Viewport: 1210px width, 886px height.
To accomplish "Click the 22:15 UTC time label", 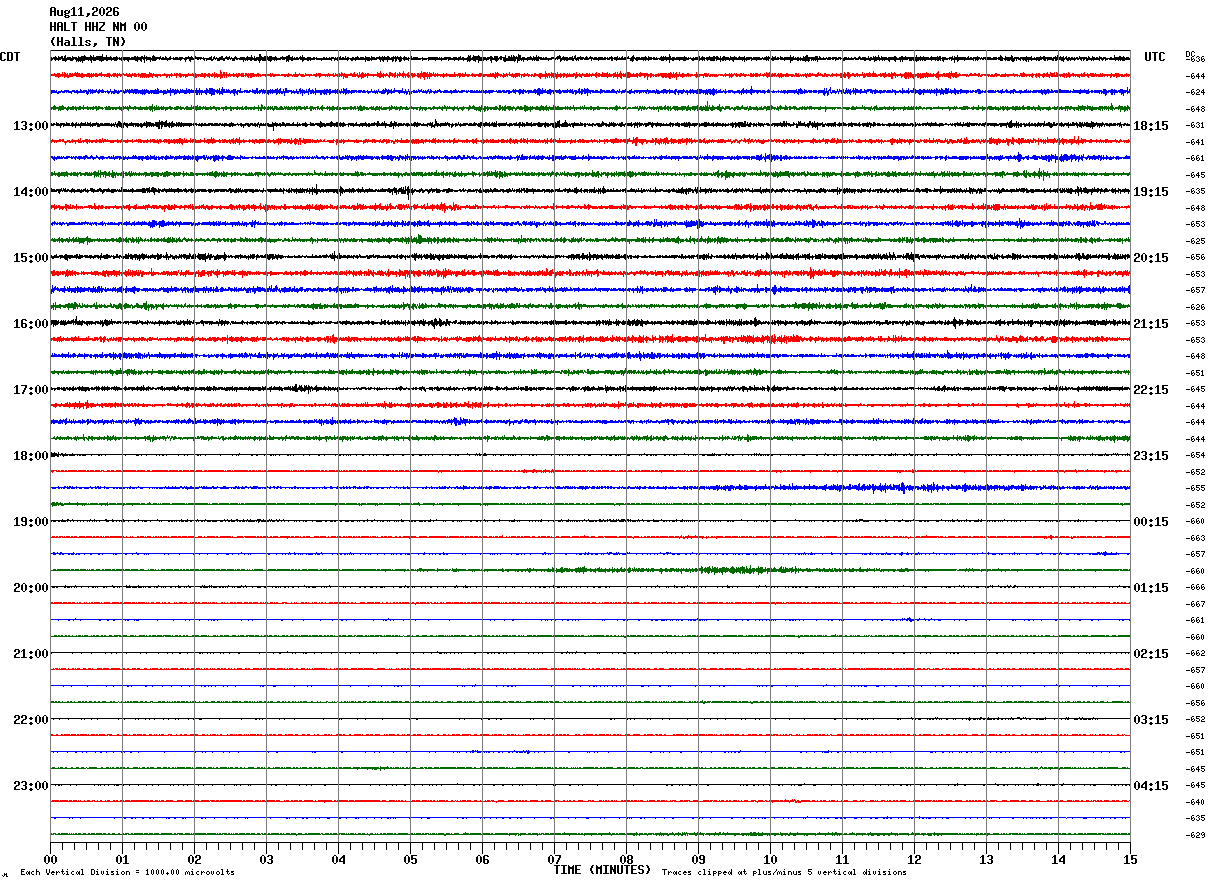I will click(x=1151, y=390).
